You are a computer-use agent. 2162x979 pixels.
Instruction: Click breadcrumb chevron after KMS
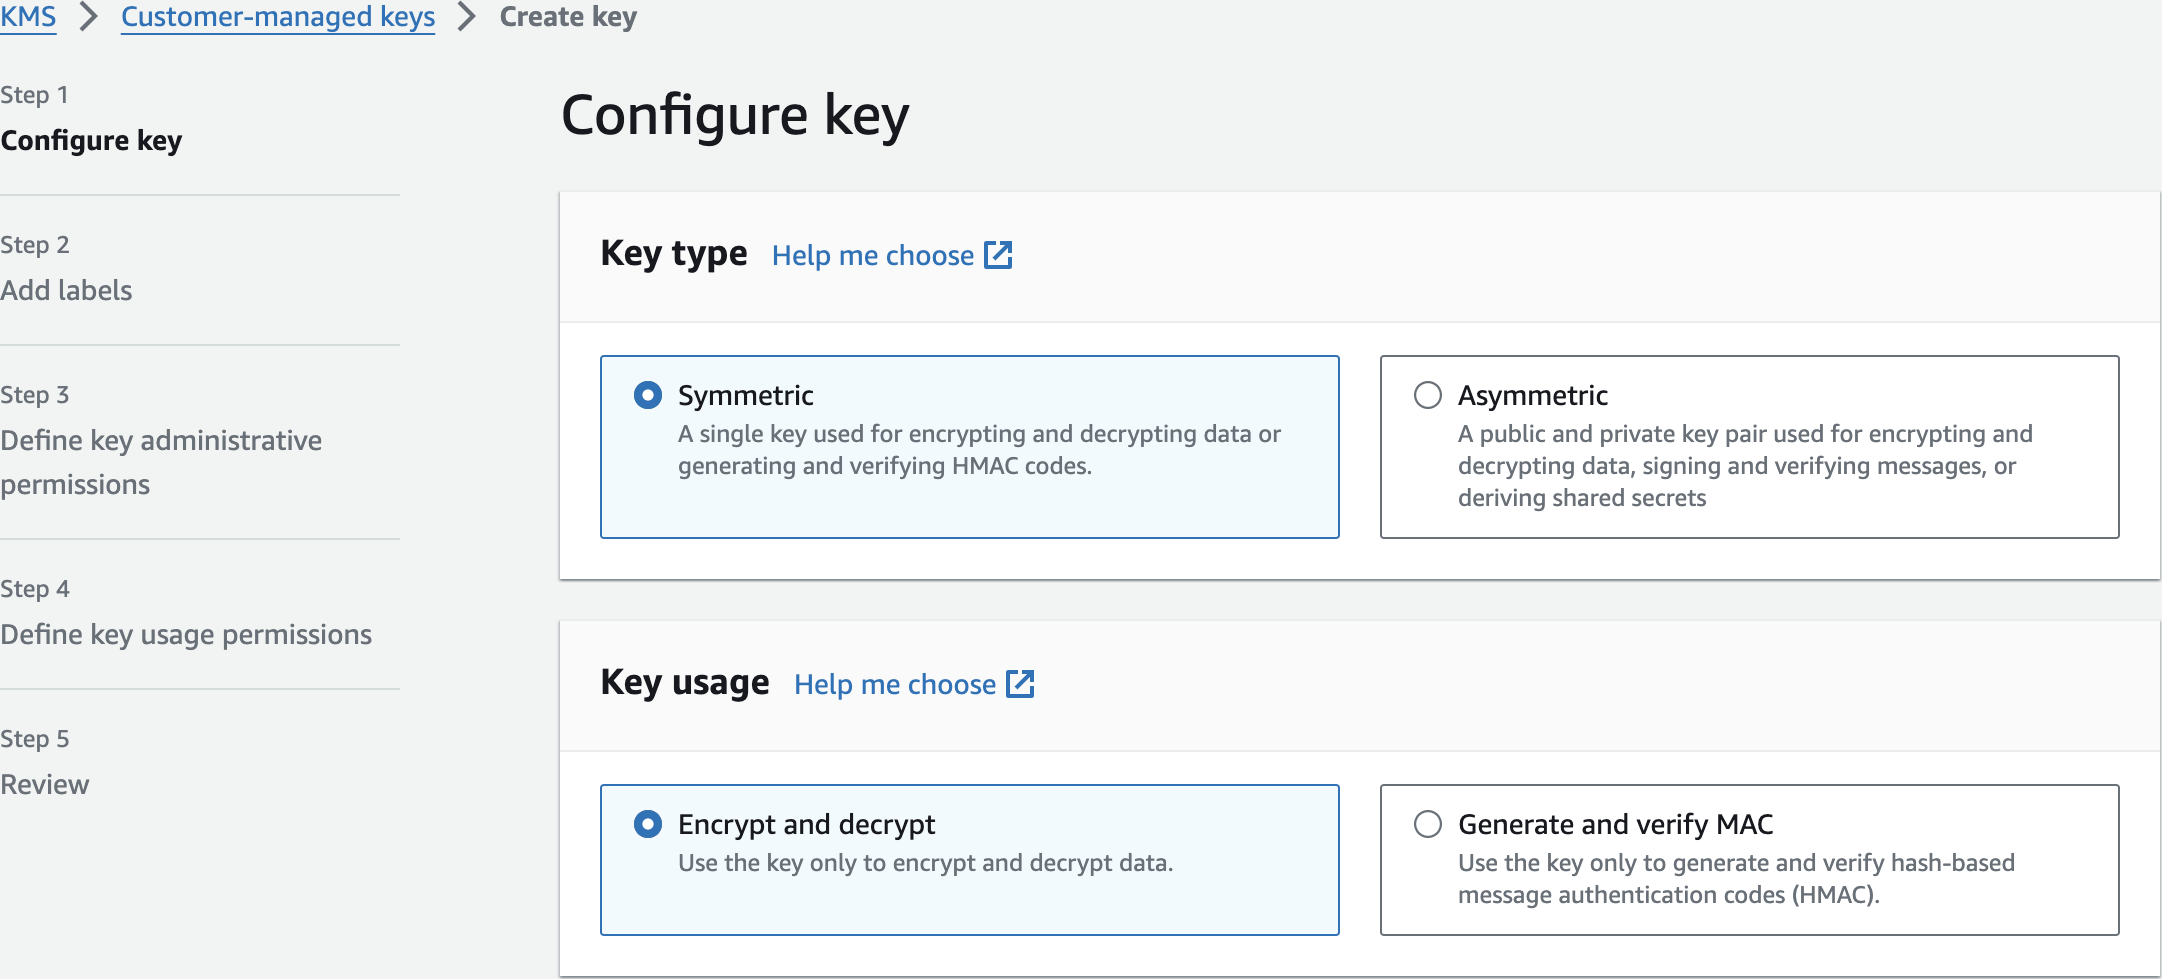[89, 17]
